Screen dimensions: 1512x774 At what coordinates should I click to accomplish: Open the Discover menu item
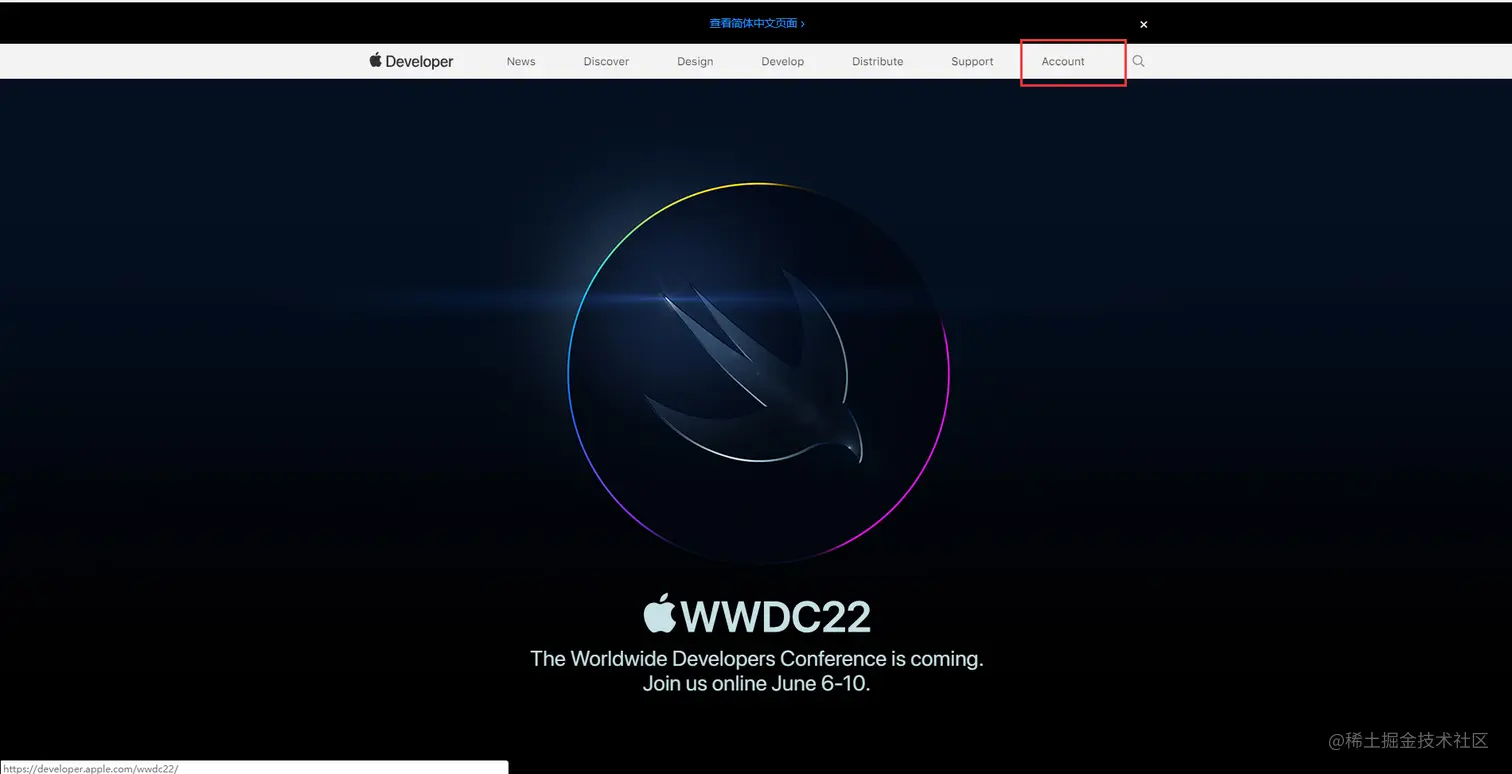click(606, 61)
